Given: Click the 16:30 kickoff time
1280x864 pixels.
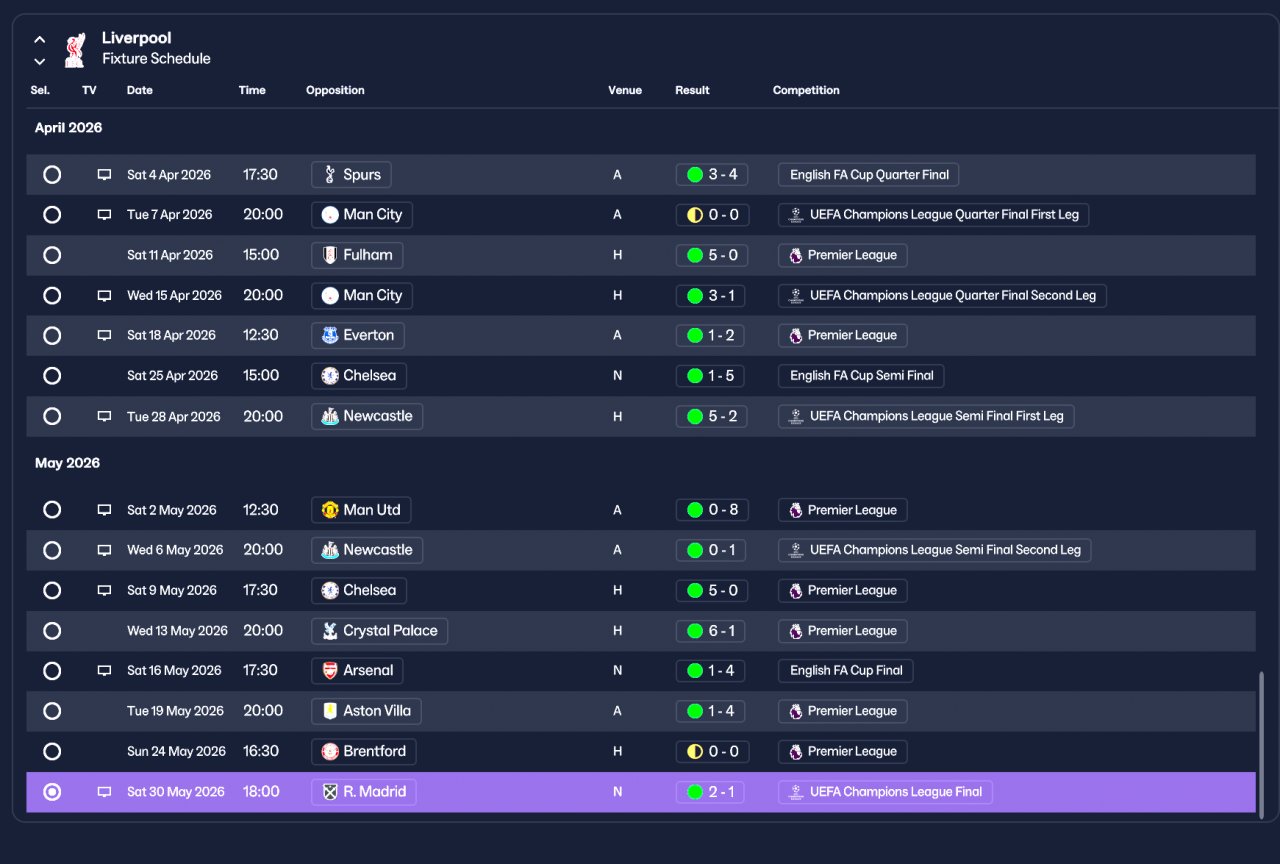Looking at the screenshot, I should click(x=260, y=751).
